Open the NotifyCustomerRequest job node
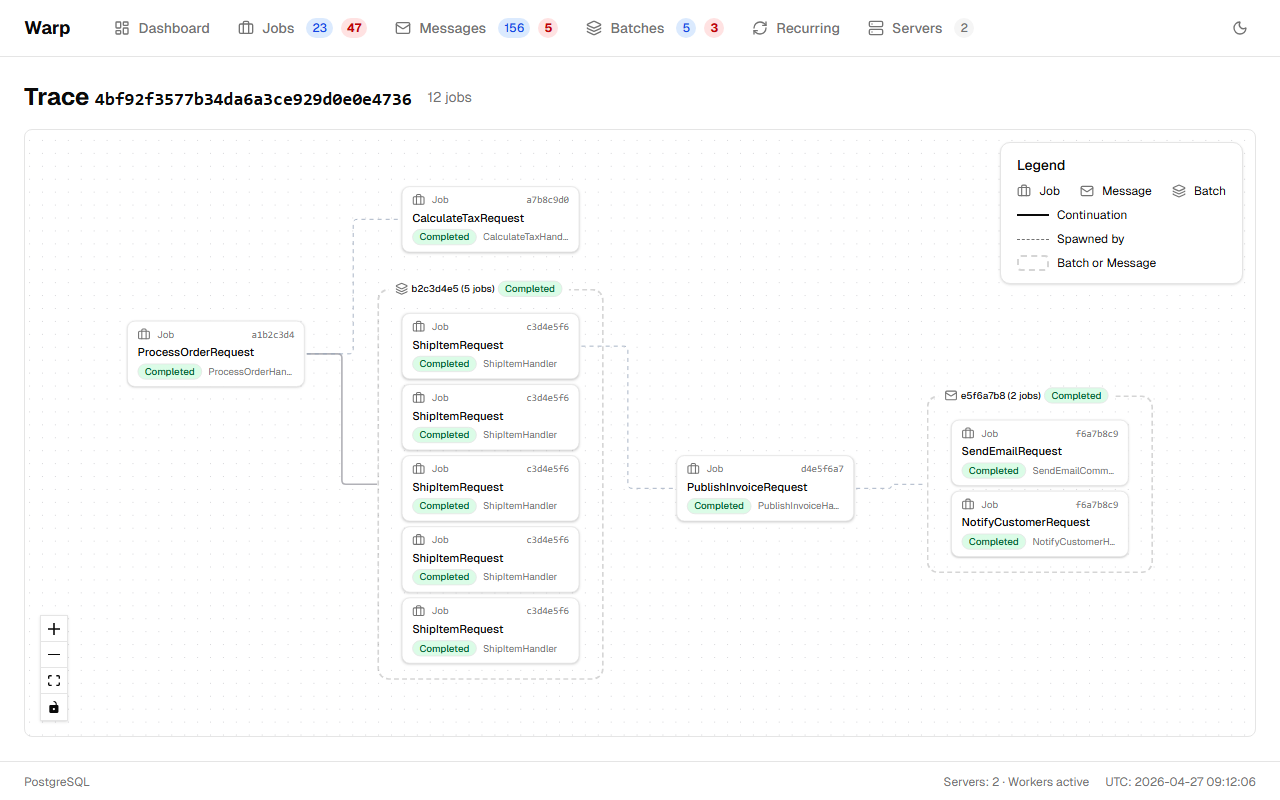The height and width of the screenshot is (800, 1280). coord(1039,523)
